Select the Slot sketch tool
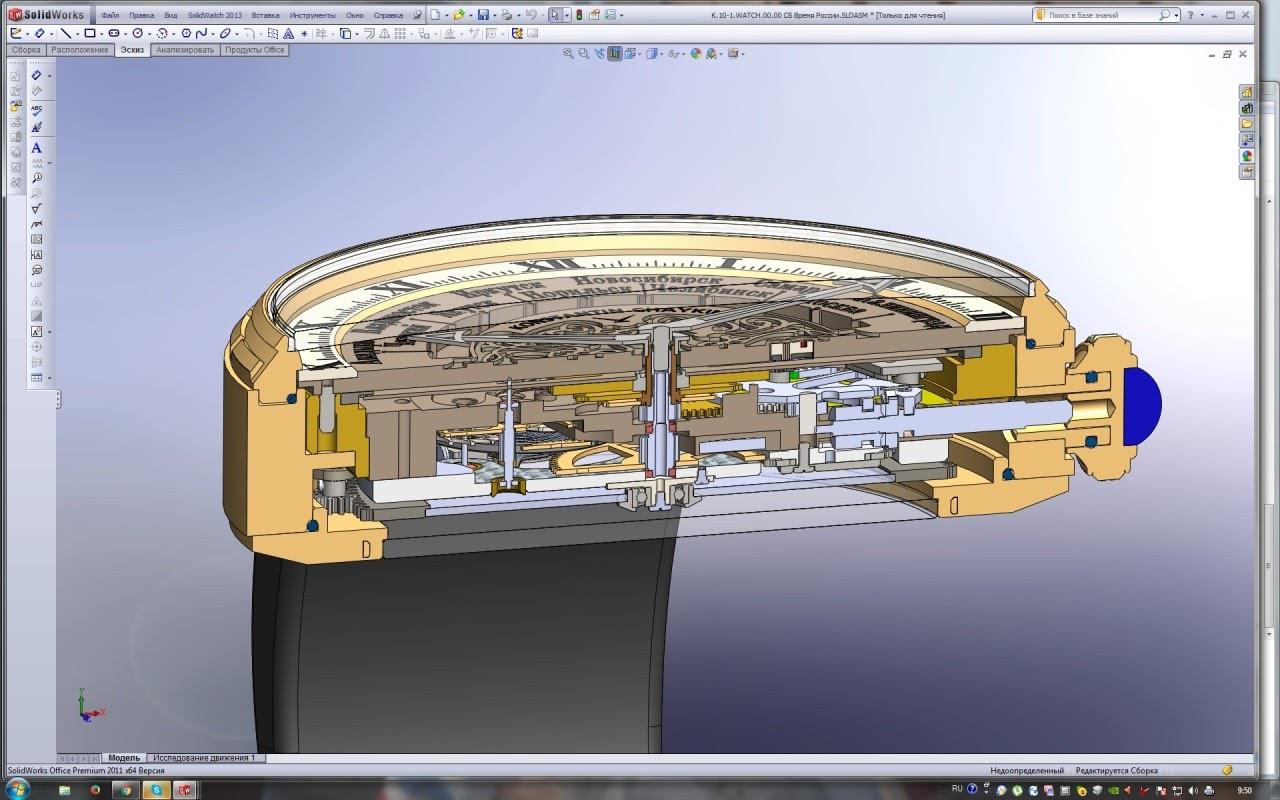Image resolution: width=1280 pixels, height=800 pixels. (113, 33)
